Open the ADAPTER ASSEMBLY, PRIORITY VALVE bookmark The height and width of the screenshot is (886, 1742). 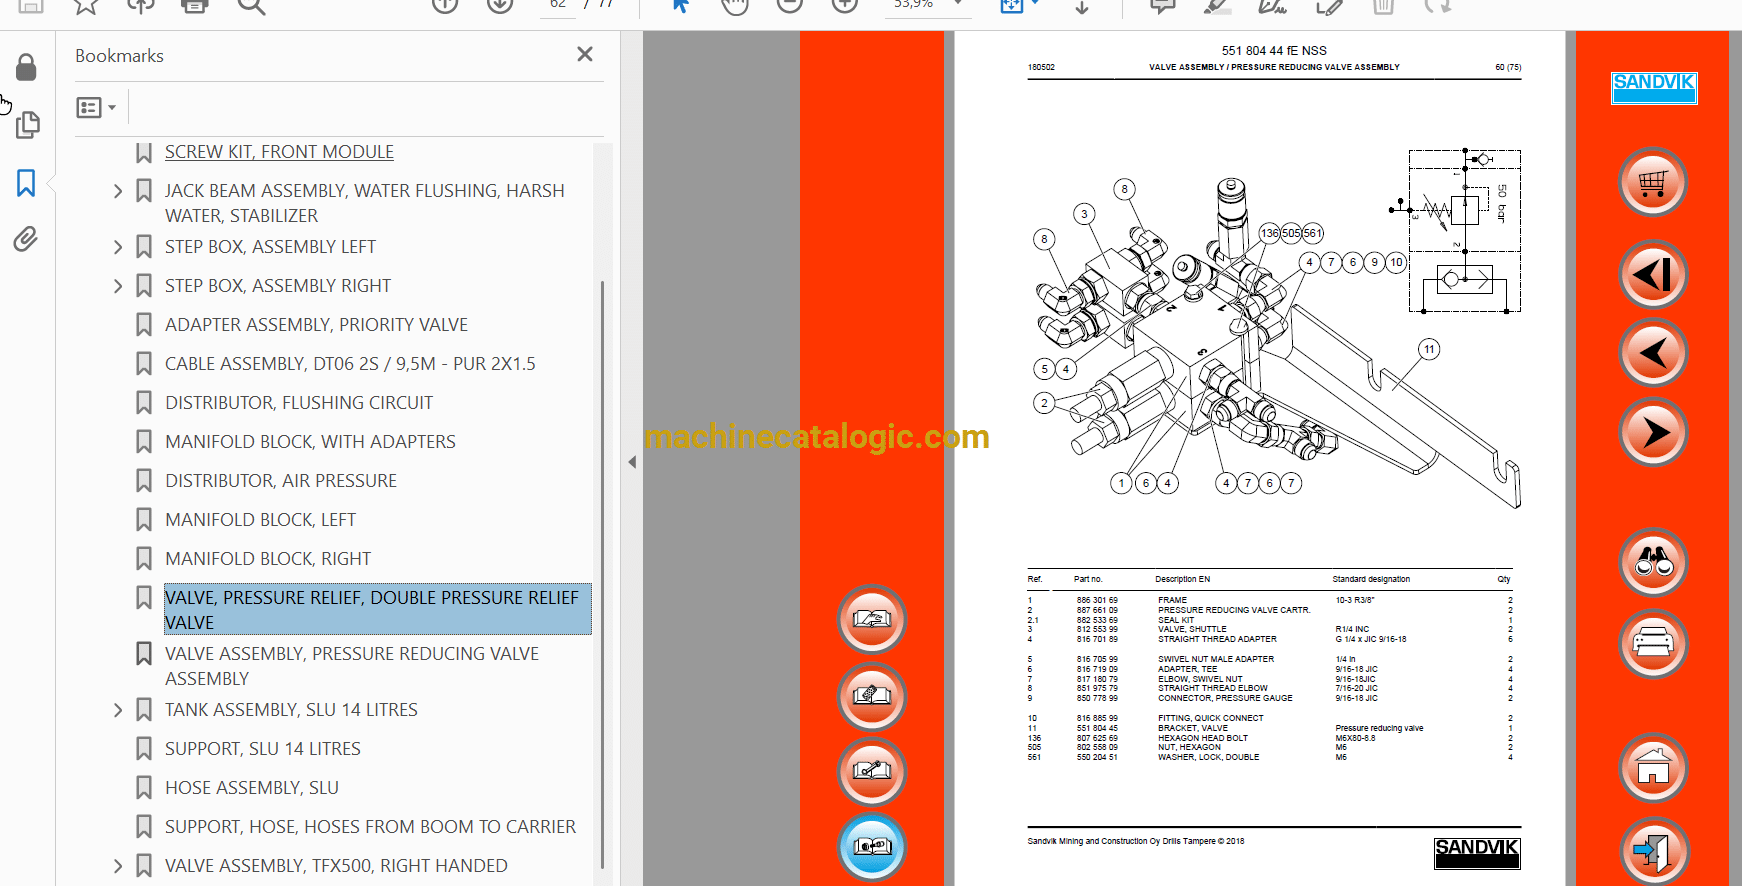pyautogui.click(x=316, y=325)
